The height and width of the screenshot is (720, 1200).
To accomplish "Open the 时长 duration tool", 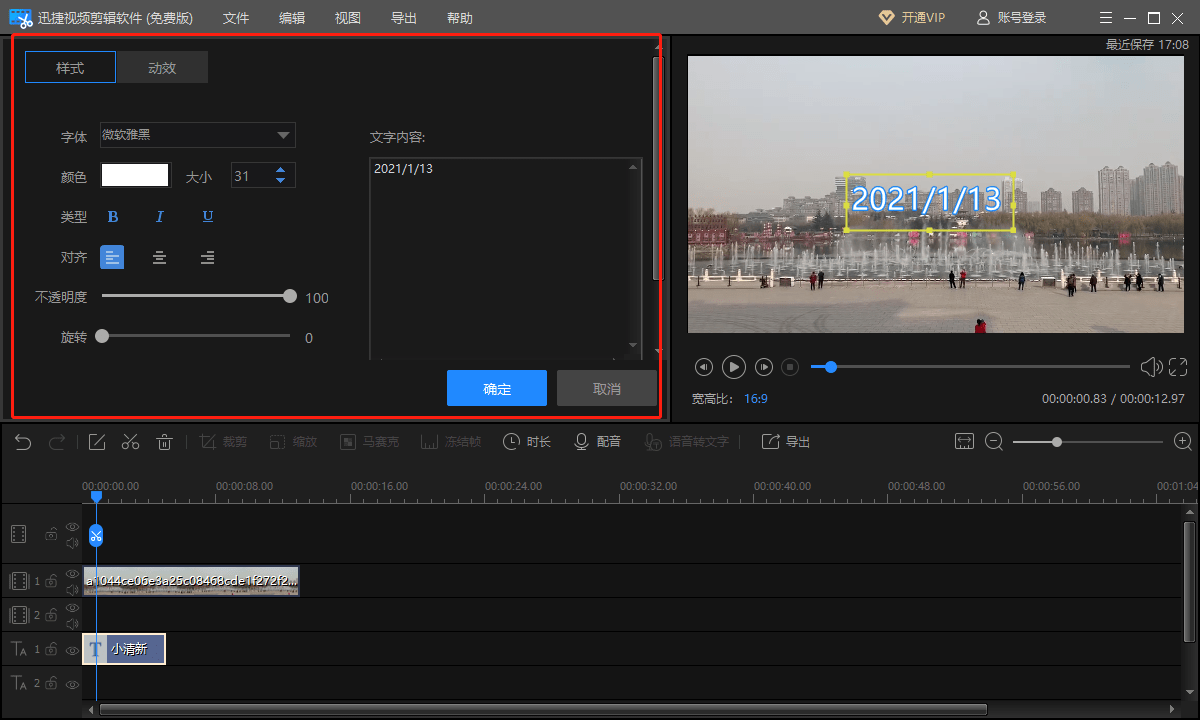I will pyautogui.click(x=526, y=442).
